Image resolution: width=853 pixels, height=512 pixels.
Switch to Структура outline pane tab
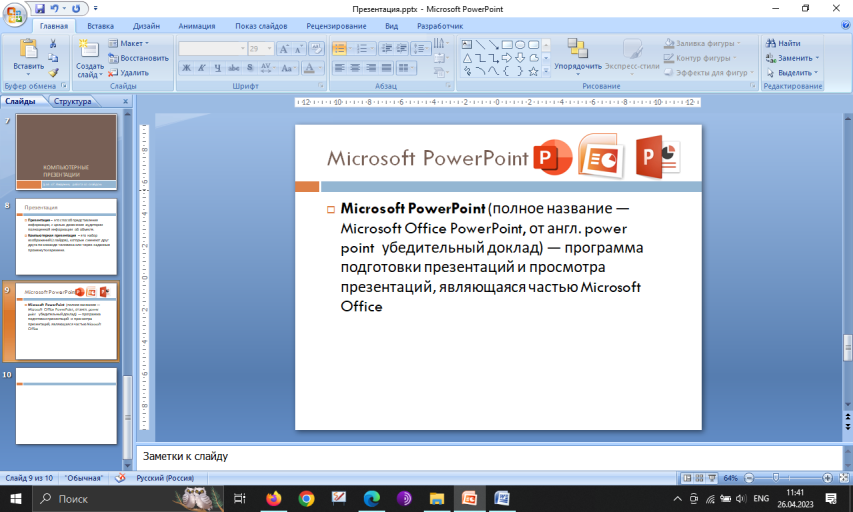click(x=72, y=101)
